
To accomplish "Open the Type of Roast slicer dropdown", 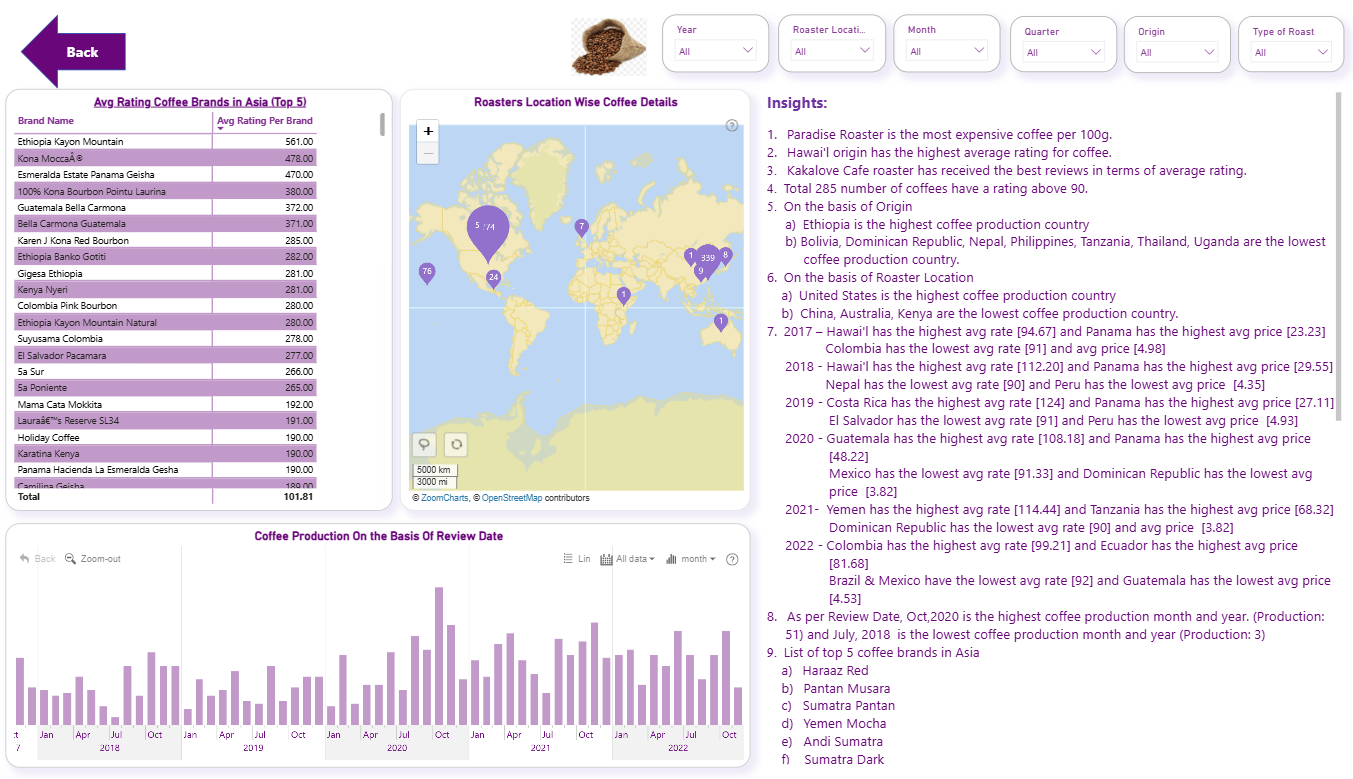I will pyautogui.click(x=1292, y=52).
